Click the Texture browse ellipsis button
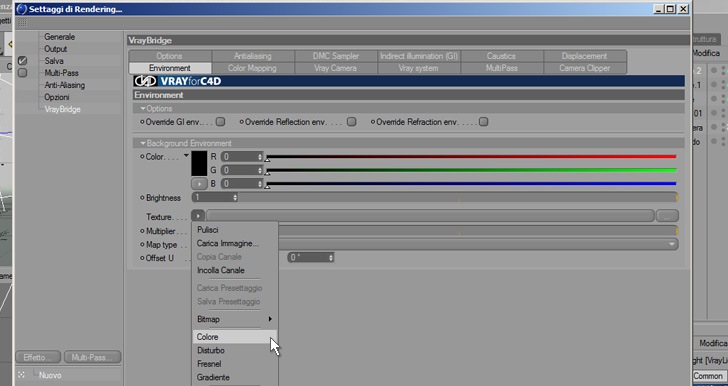Image resolution: width=728 pixels, height=386 pixels. 667,216
